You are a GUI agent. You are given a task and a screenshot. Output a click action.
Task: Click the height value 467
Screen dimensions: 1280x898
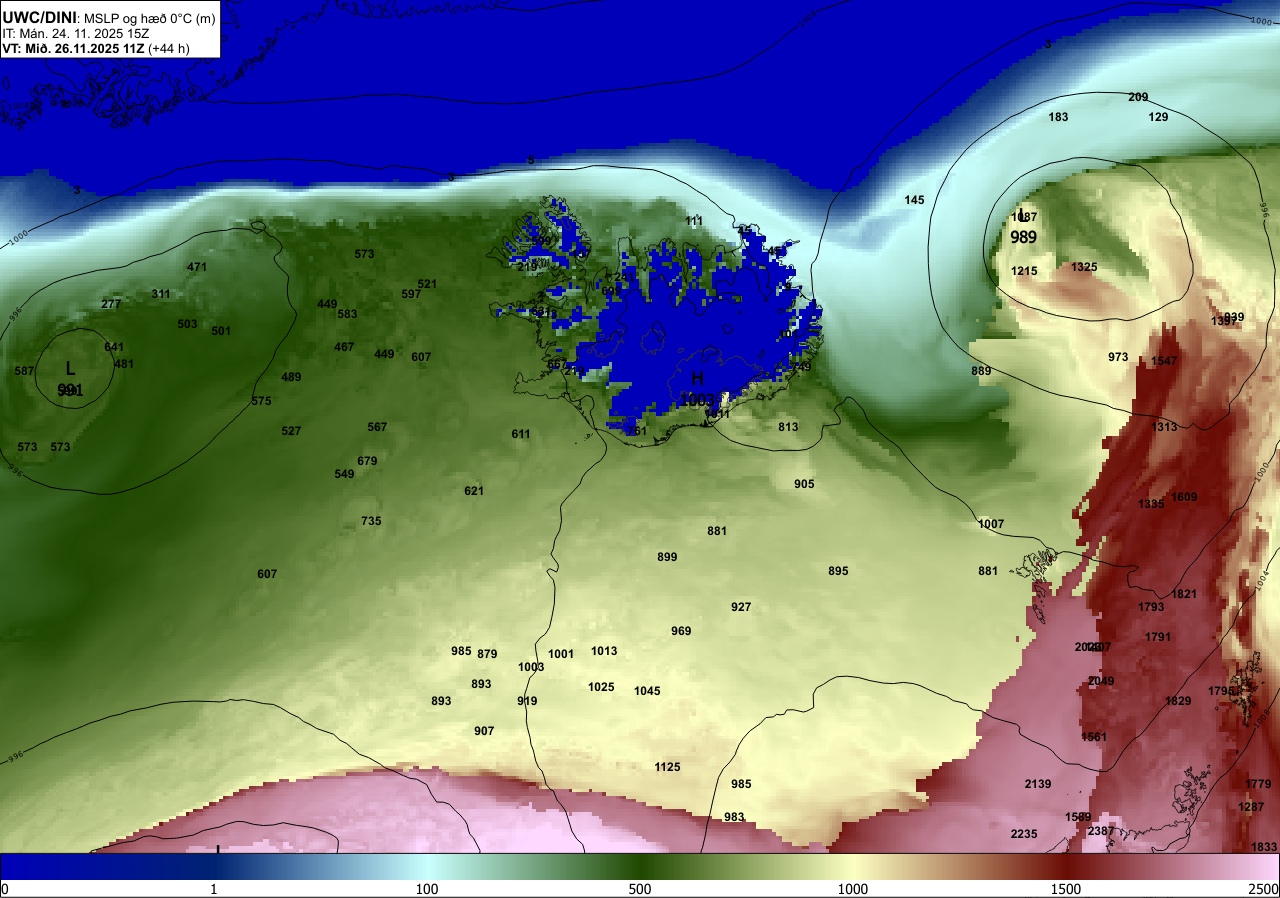click(344, 347)
